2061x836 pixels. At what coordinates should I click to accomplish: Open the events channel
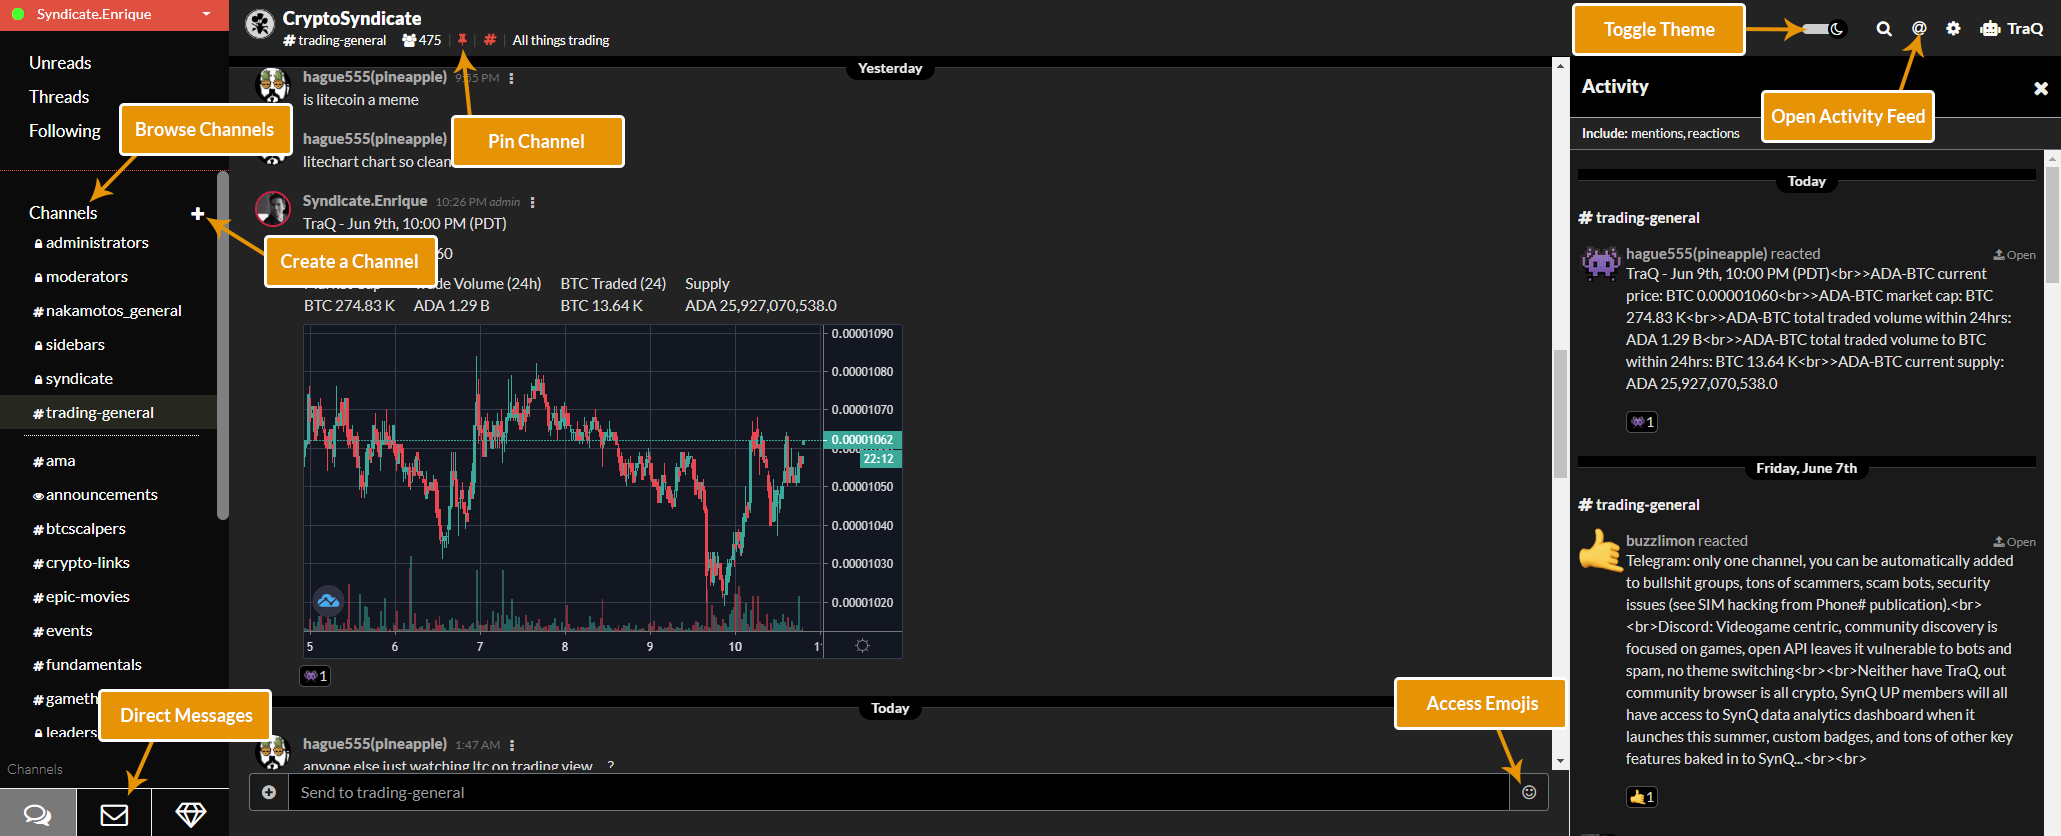click(x=62, y=631)
